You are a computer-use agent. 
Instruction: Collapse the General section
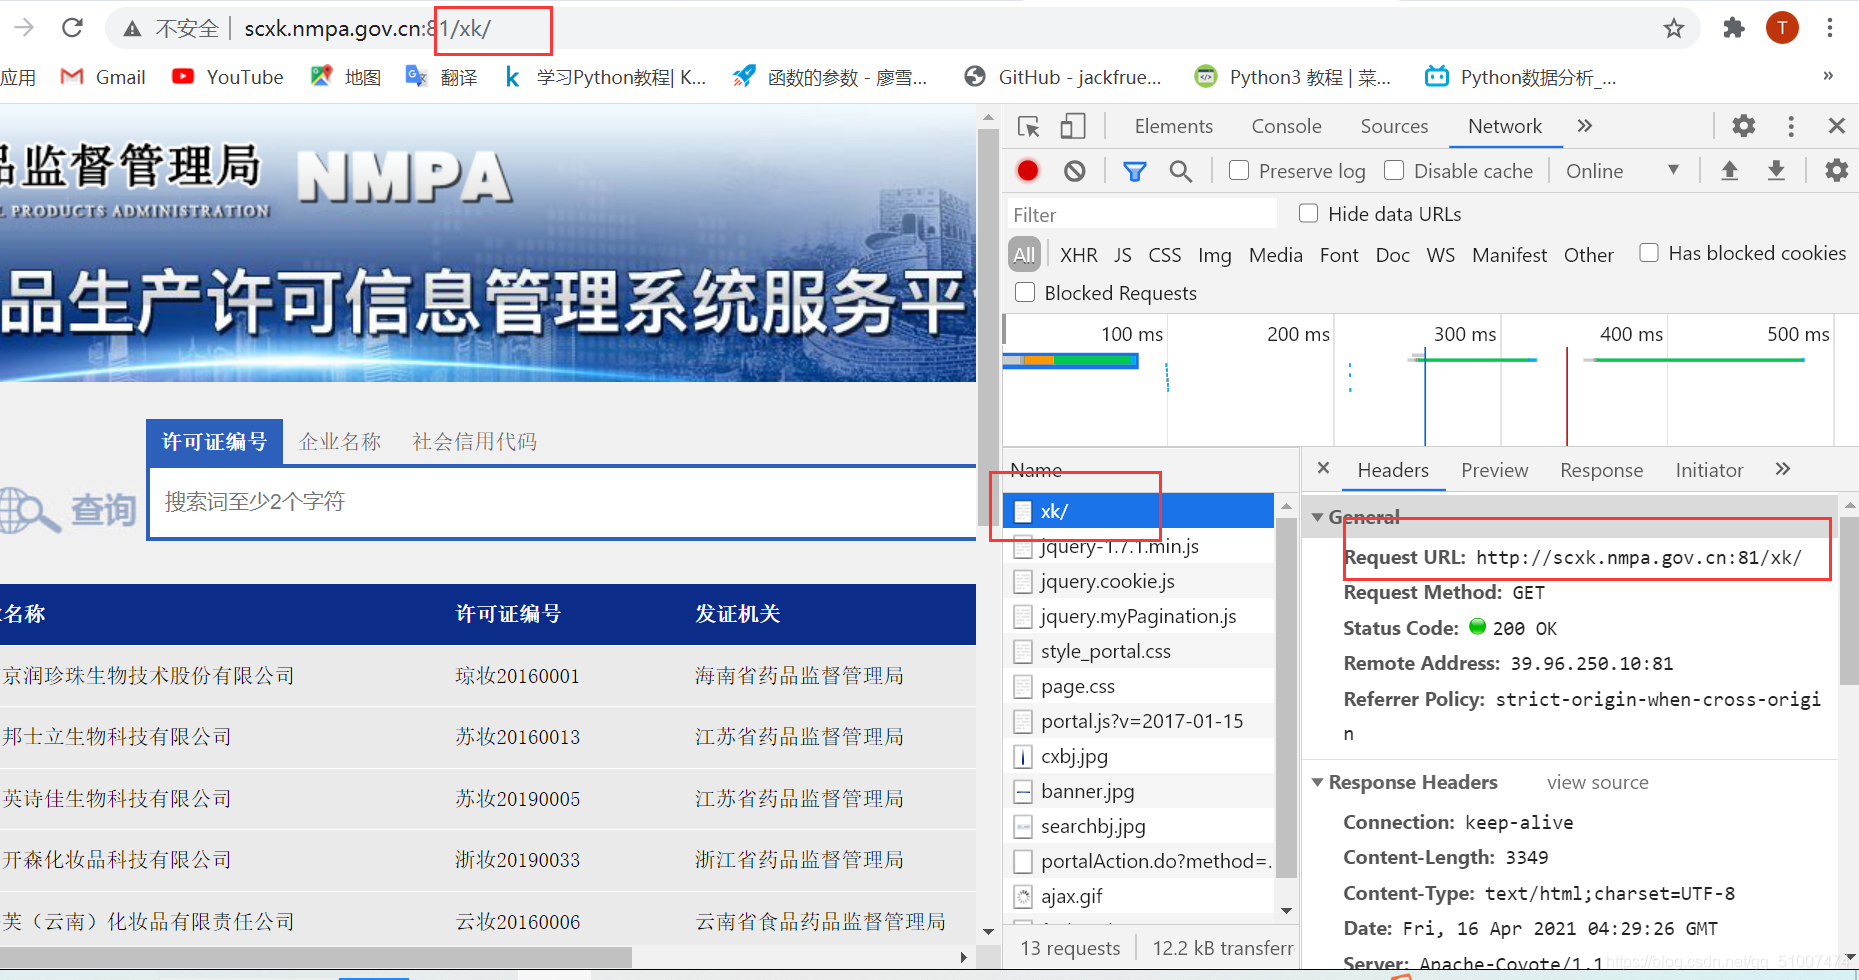click(x=1318, y=517)
